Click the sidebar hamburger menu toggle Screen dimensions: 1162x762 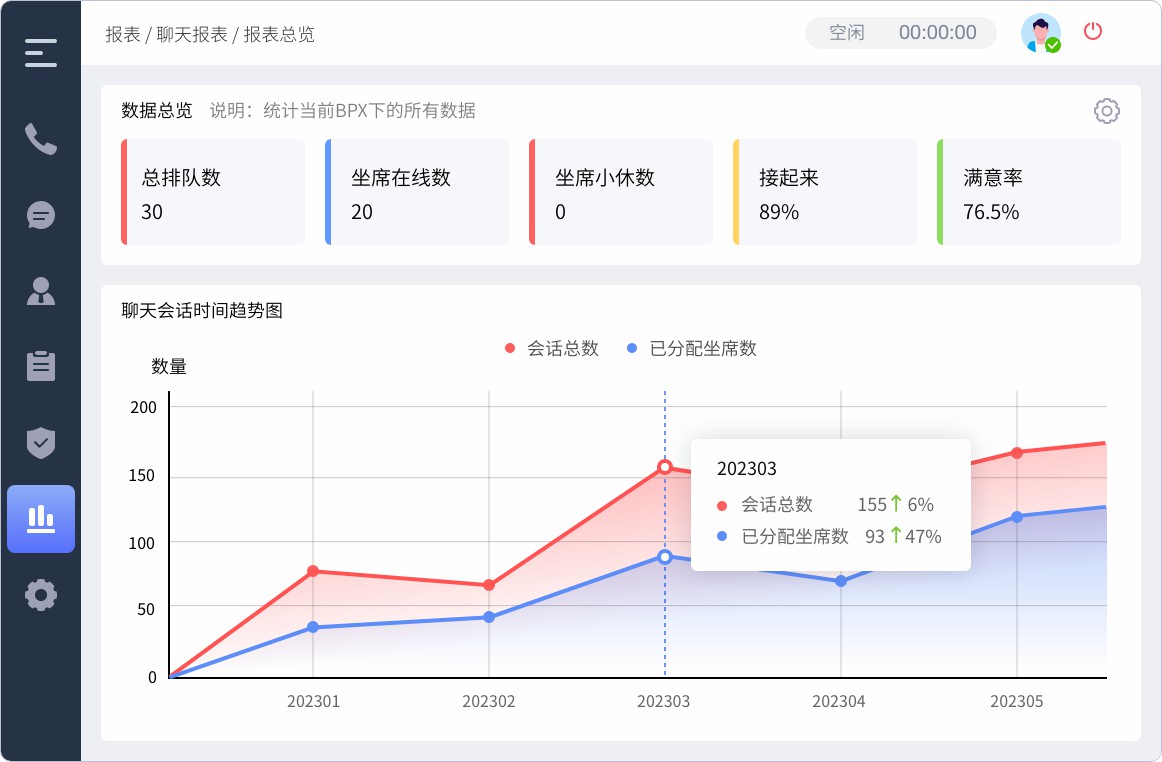click(x=40, y=52)
